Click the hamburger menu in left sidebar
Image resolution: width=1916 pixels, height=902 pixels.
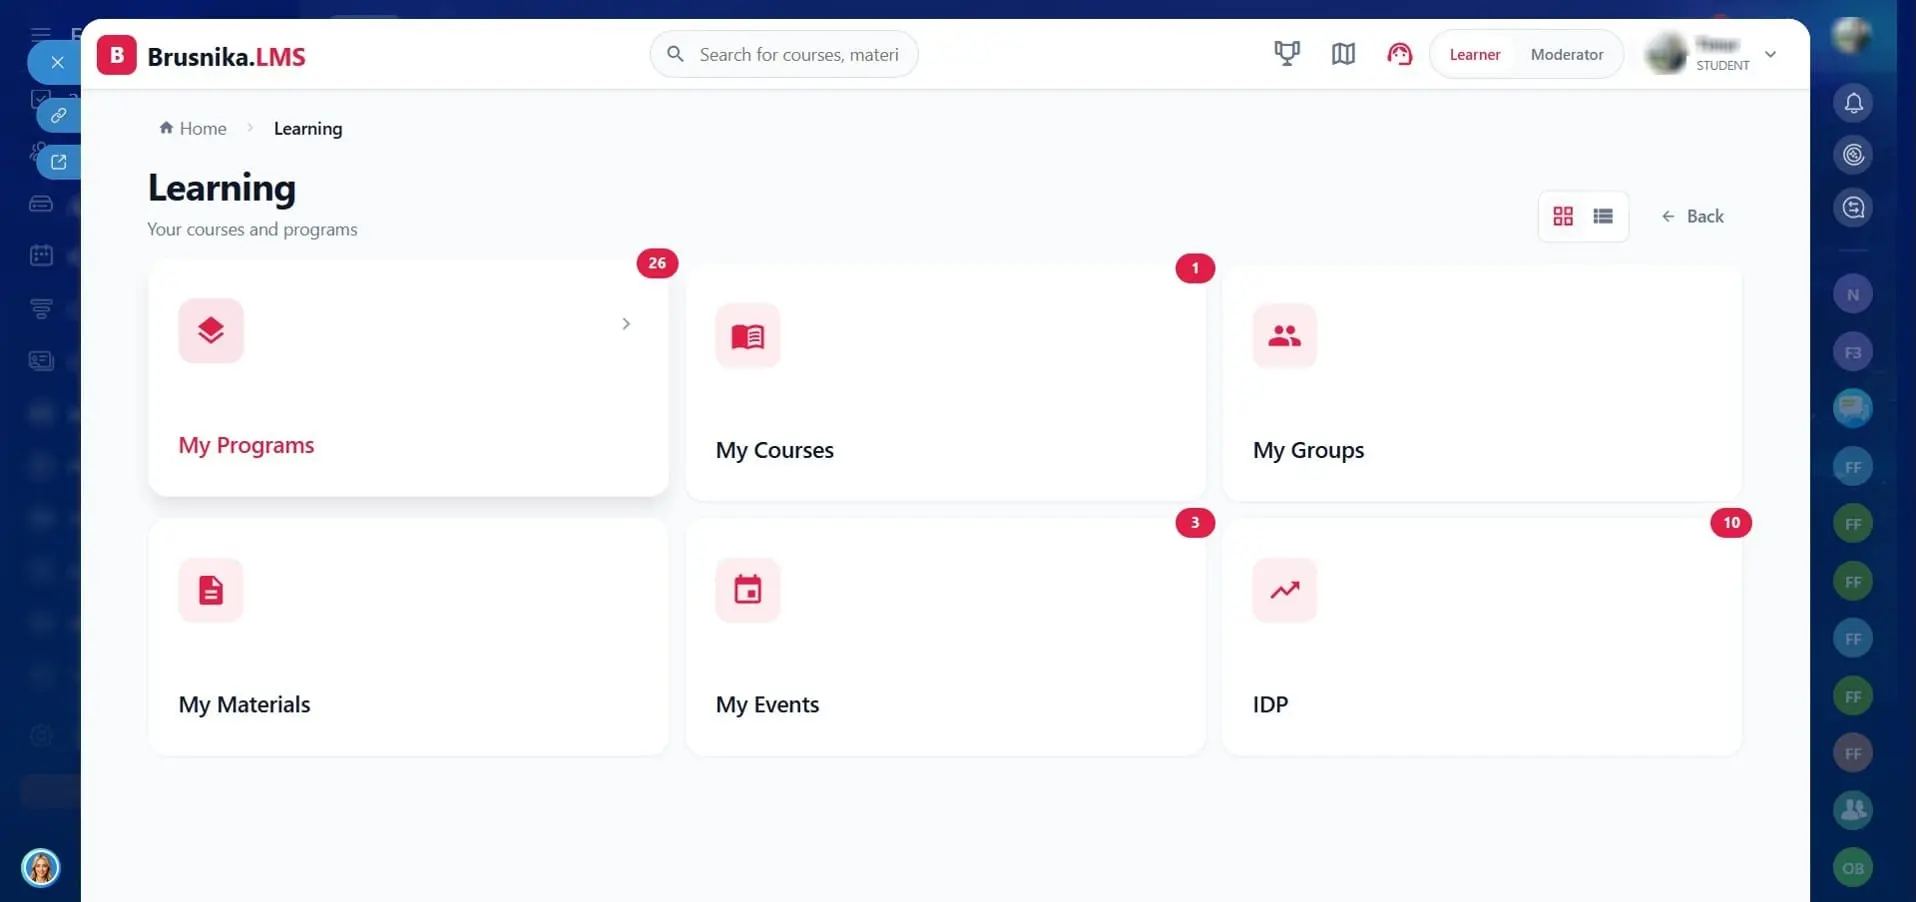click(x=41, y=34)
